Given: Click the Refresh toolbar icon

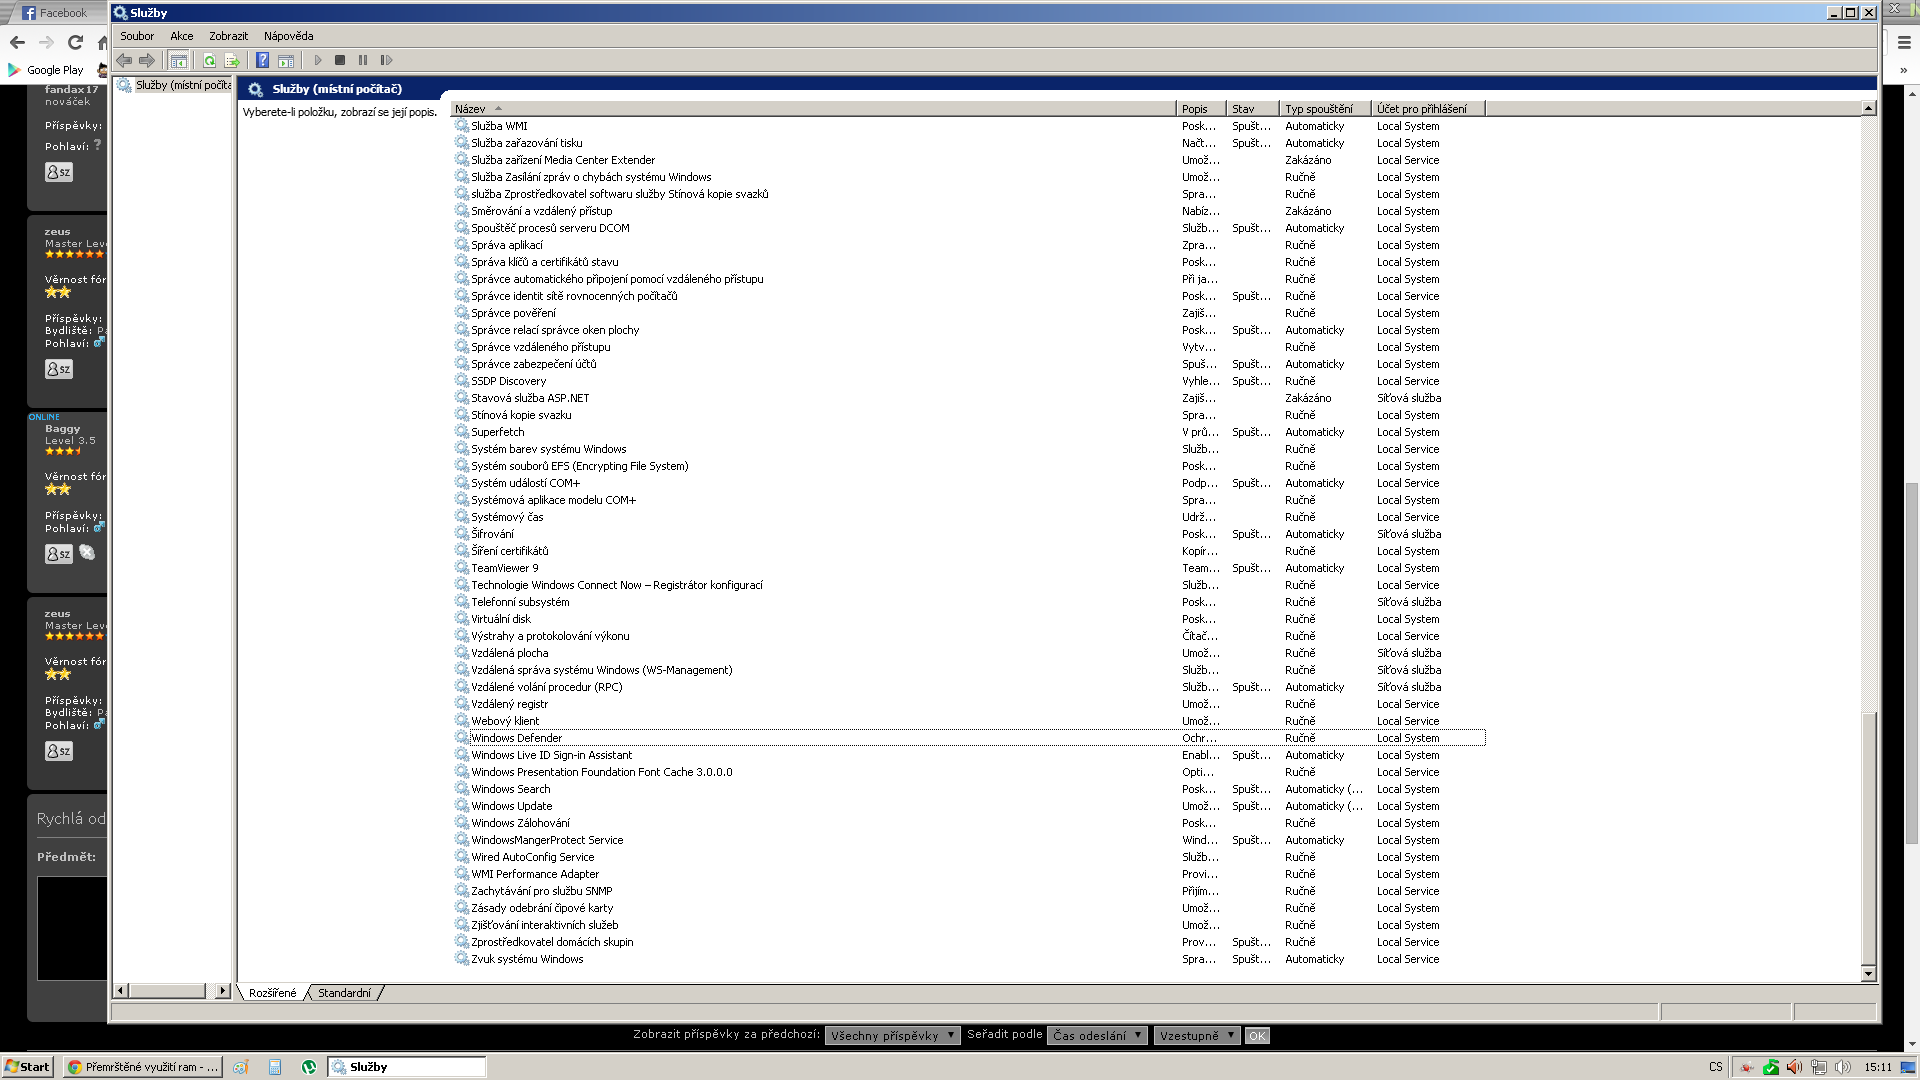Looking at the screenshot, I should click(x=209, y=61).
